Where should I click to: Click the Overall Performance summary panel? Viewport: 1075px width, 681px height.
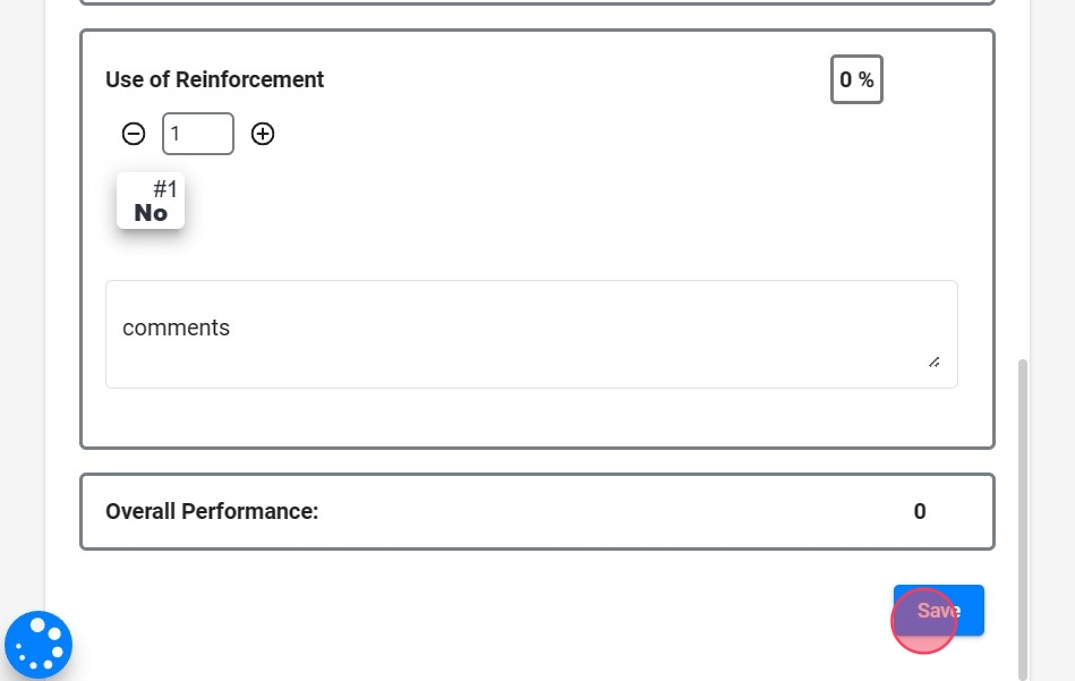click(600, 512)
